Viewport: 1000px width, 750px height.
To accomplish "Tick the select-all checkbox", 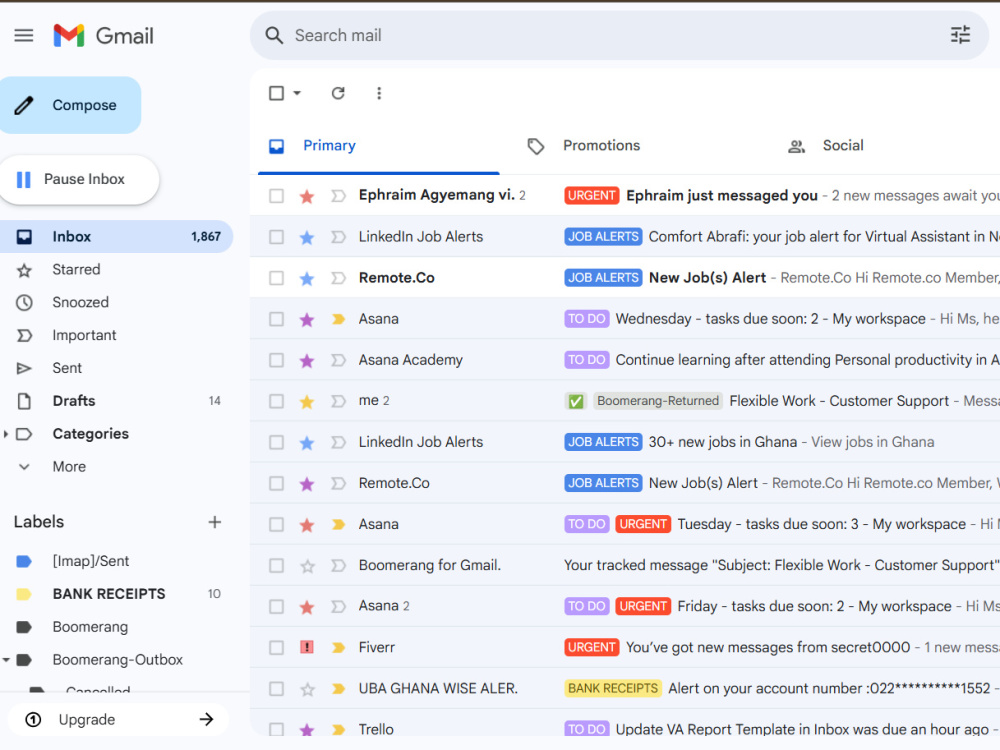I will pos(276,93).
